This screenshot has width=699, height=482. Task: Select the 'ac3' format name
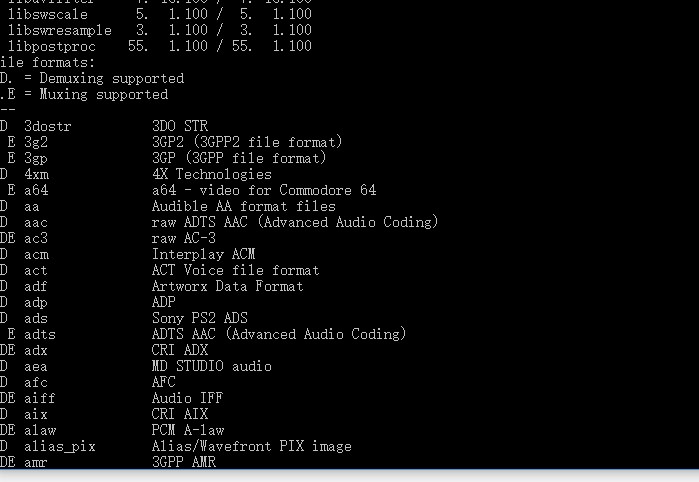[x=36, y=238]
